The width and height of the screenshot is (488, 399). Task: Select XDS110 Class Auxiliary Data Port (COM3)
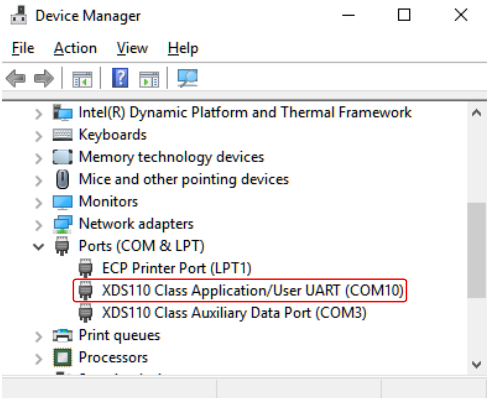tap(222, 313)
